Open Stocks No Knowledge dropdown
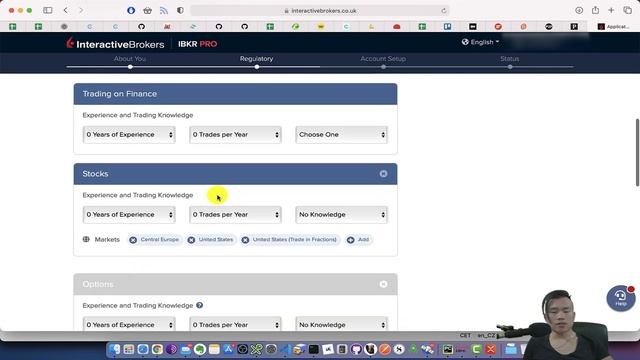640x360 pixels. click(x=341, y=215)
